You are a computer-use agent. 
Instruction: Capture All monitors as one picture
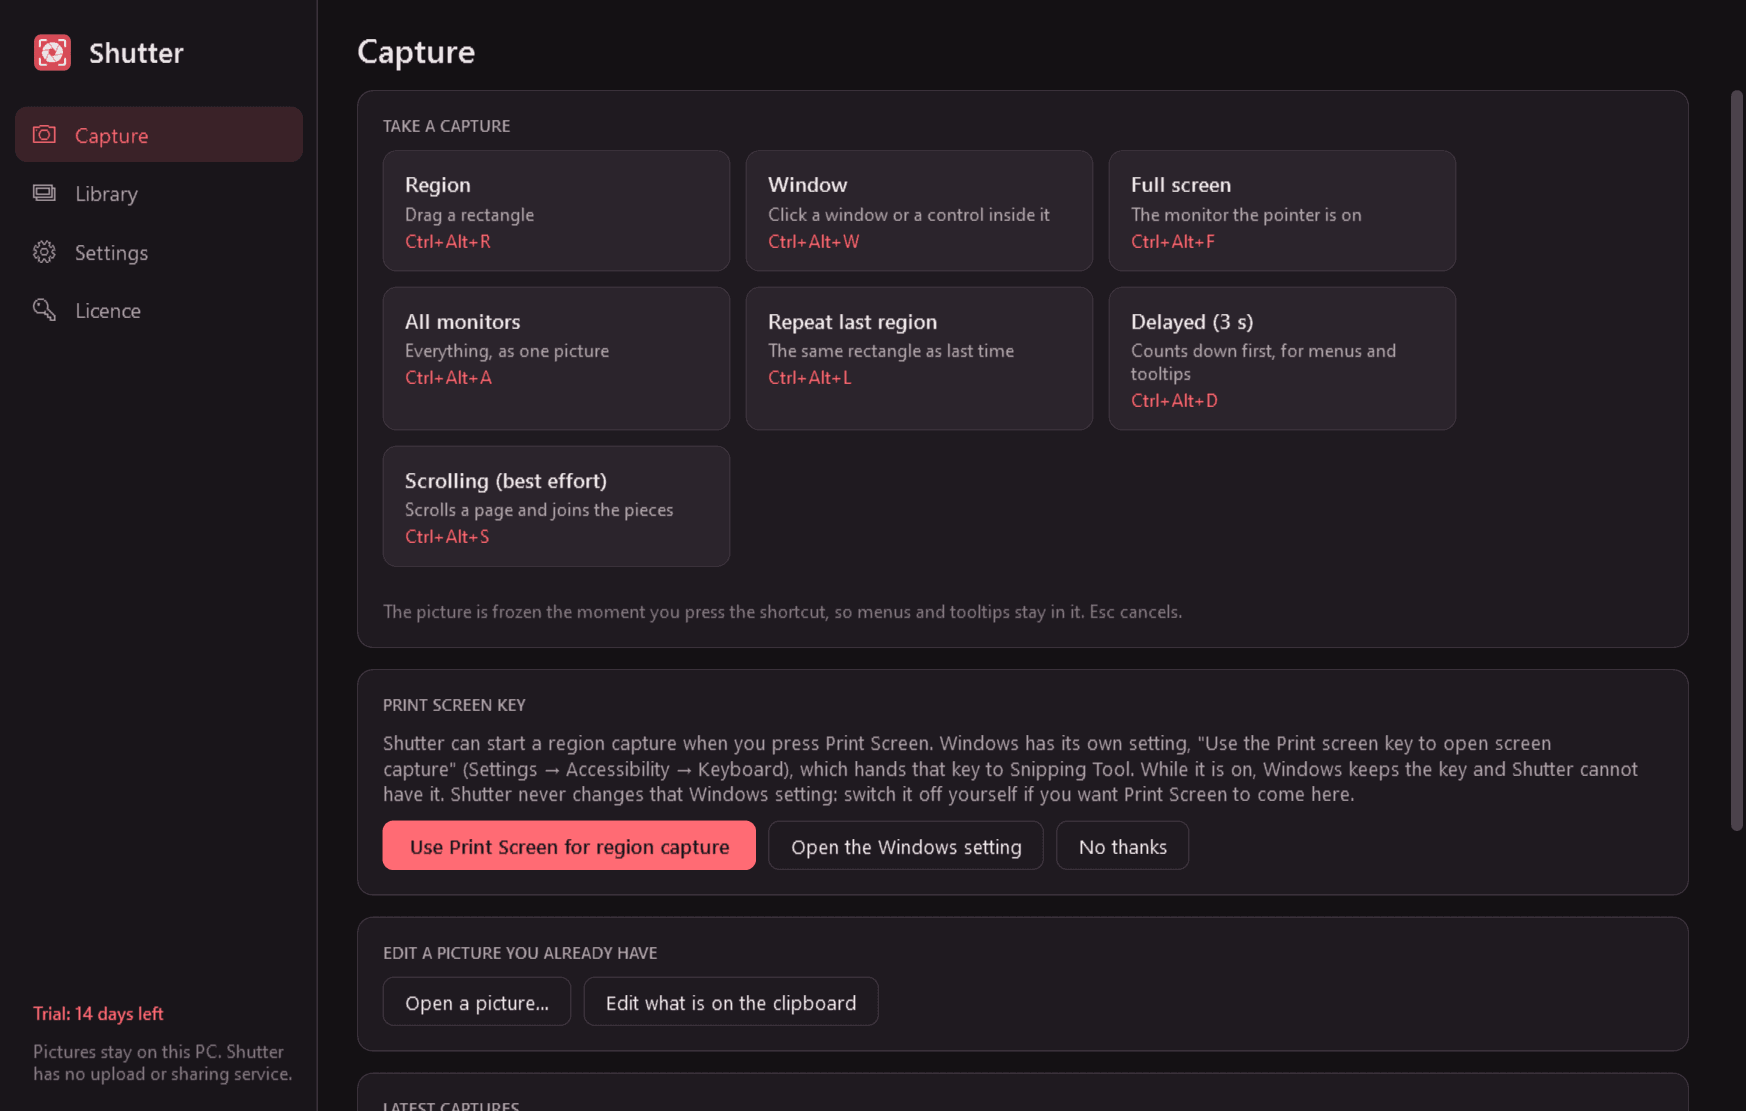556,358
